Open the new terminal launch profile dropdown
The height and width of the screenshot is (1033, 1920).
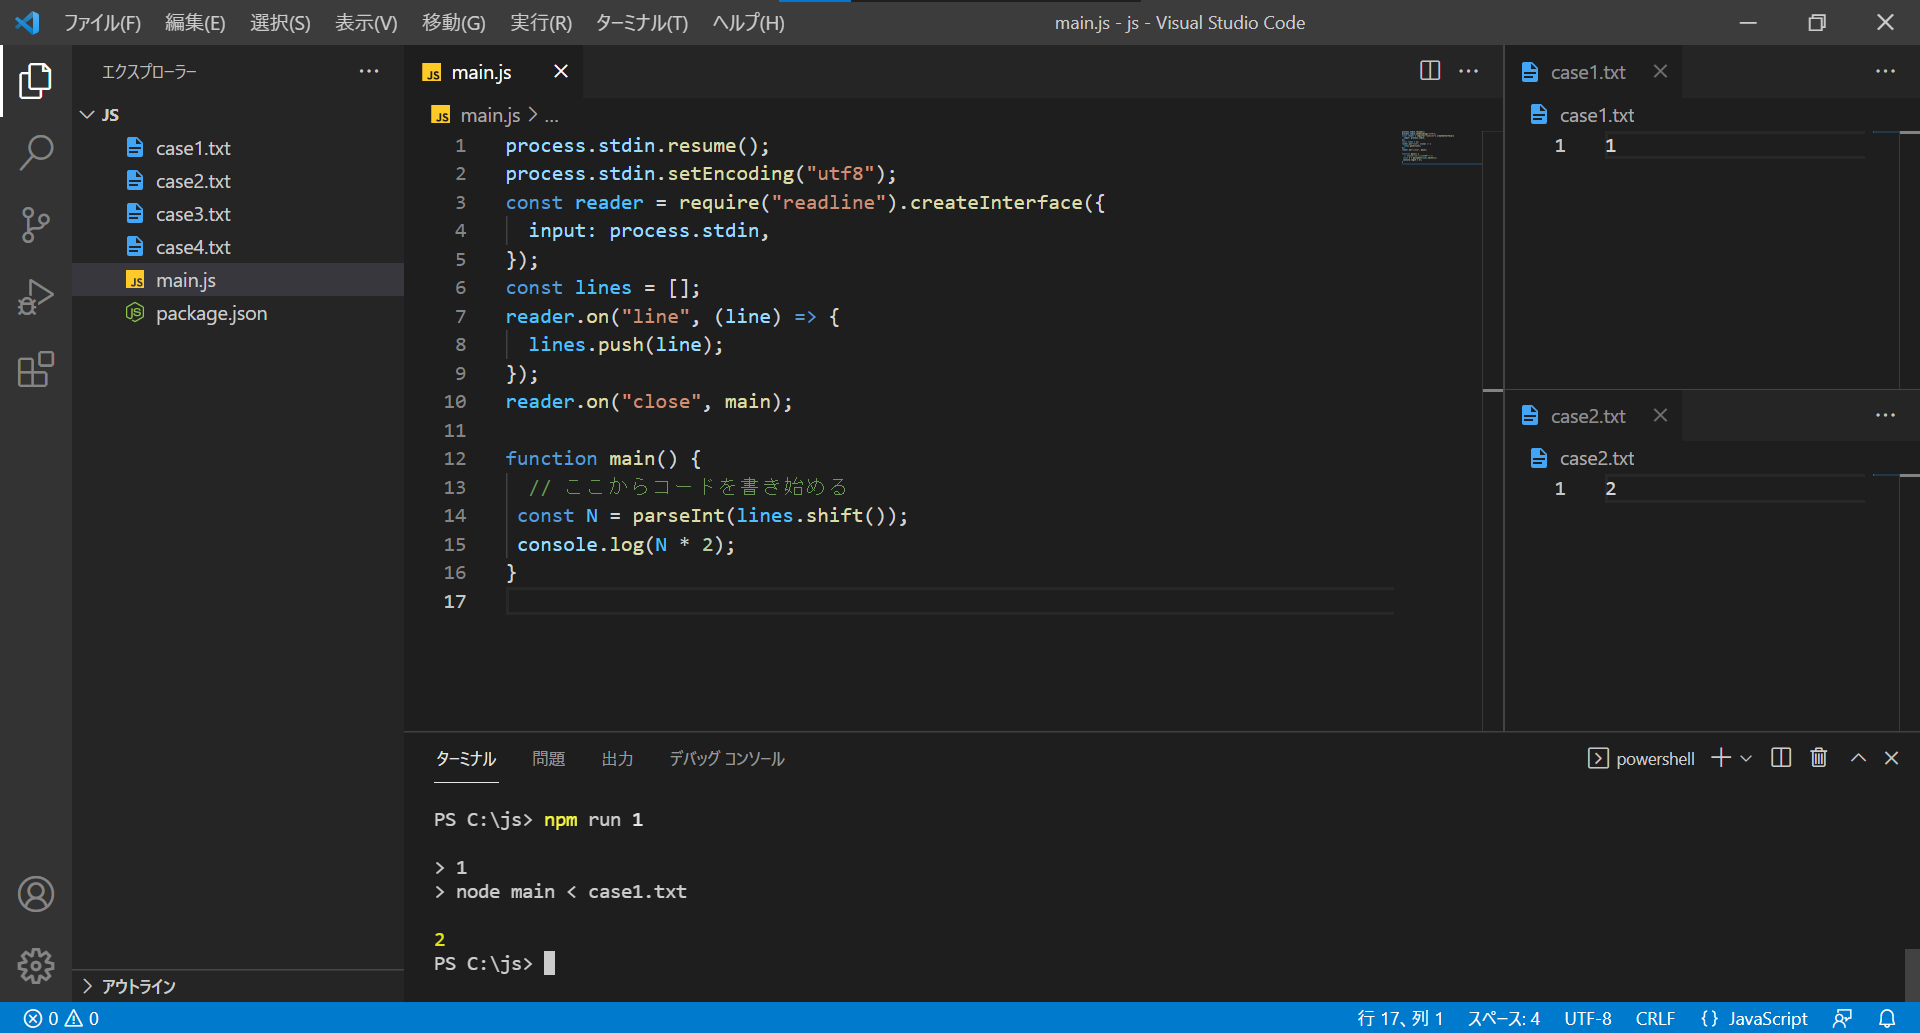(x=1746, y=758)
